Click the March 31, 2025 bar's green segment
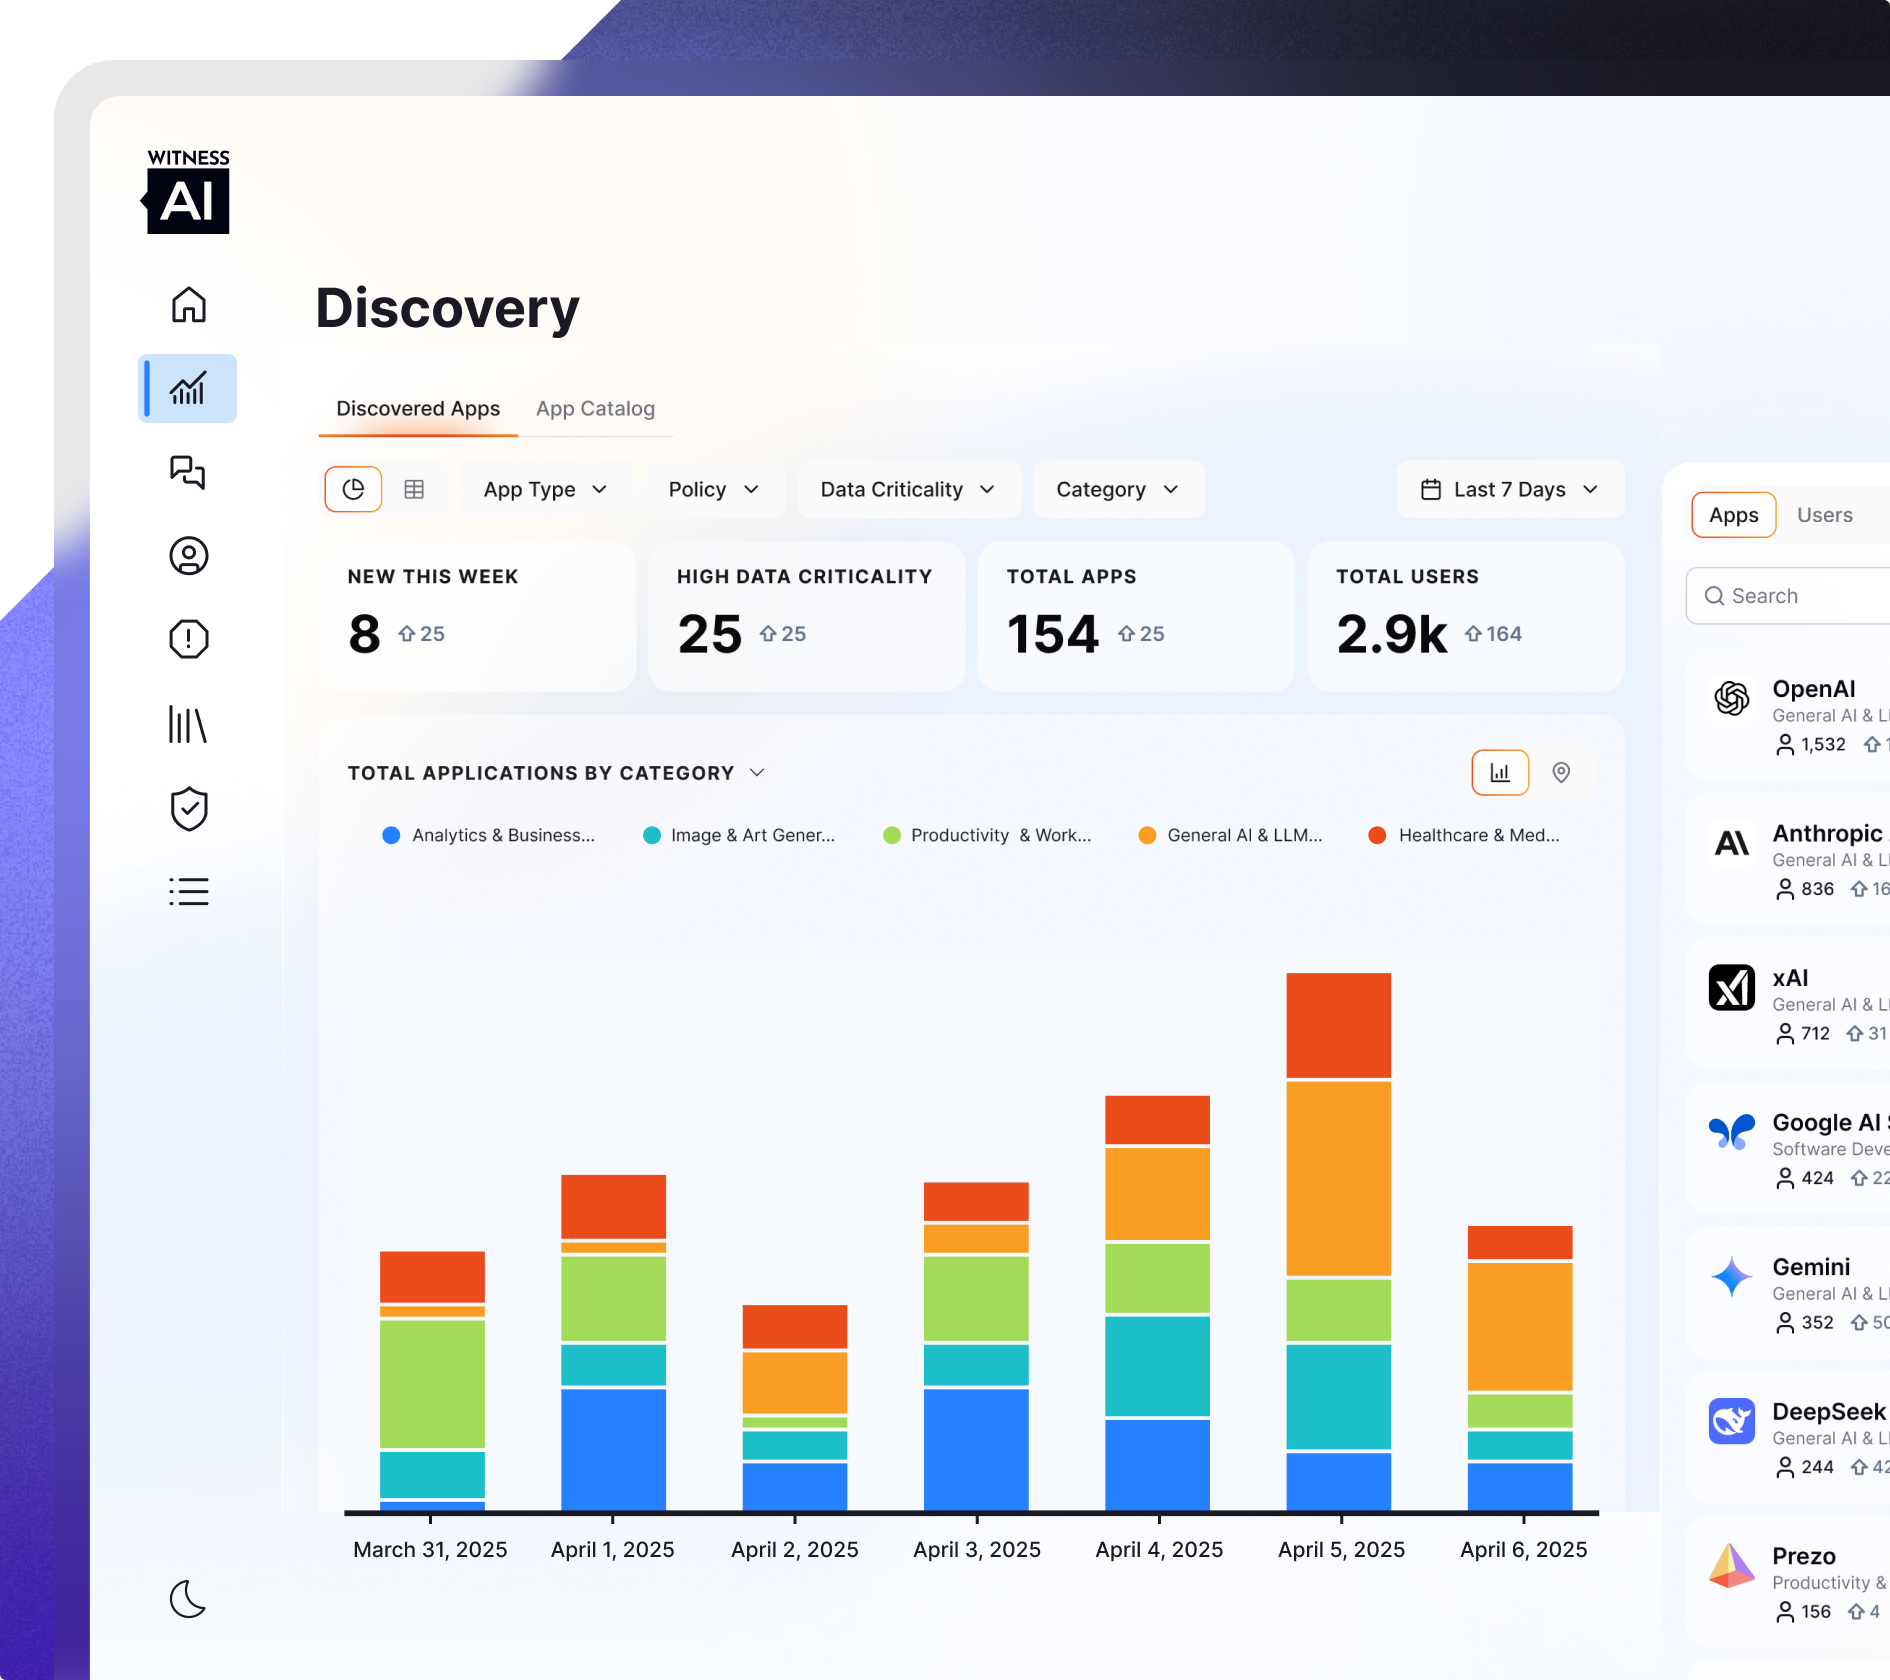 point(432,1384)
